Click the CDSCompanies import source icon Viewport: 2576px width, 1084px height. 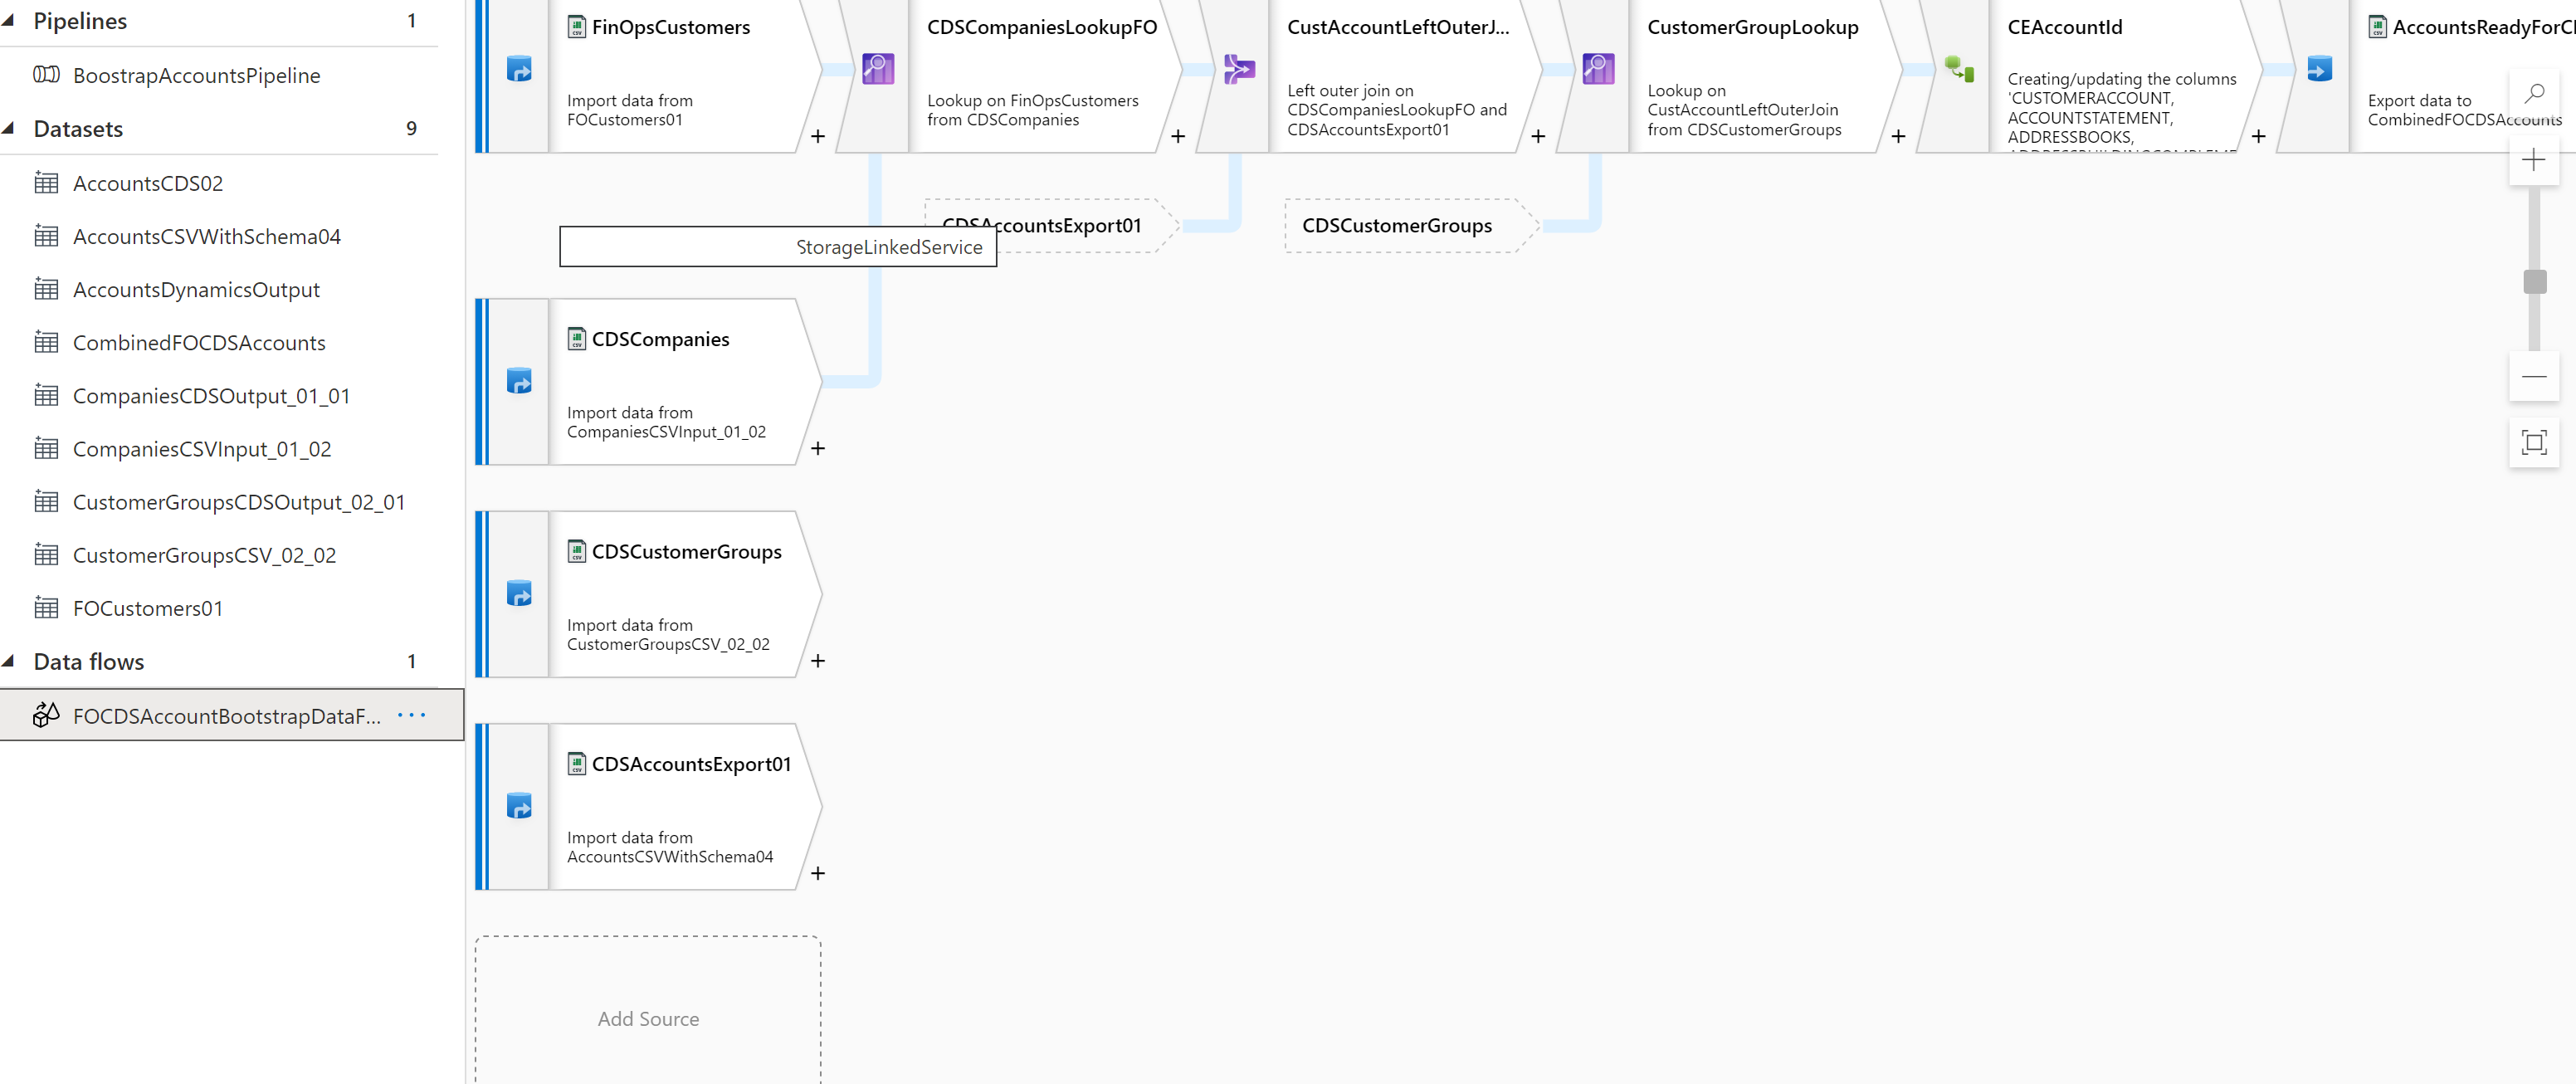click(518, 381)
